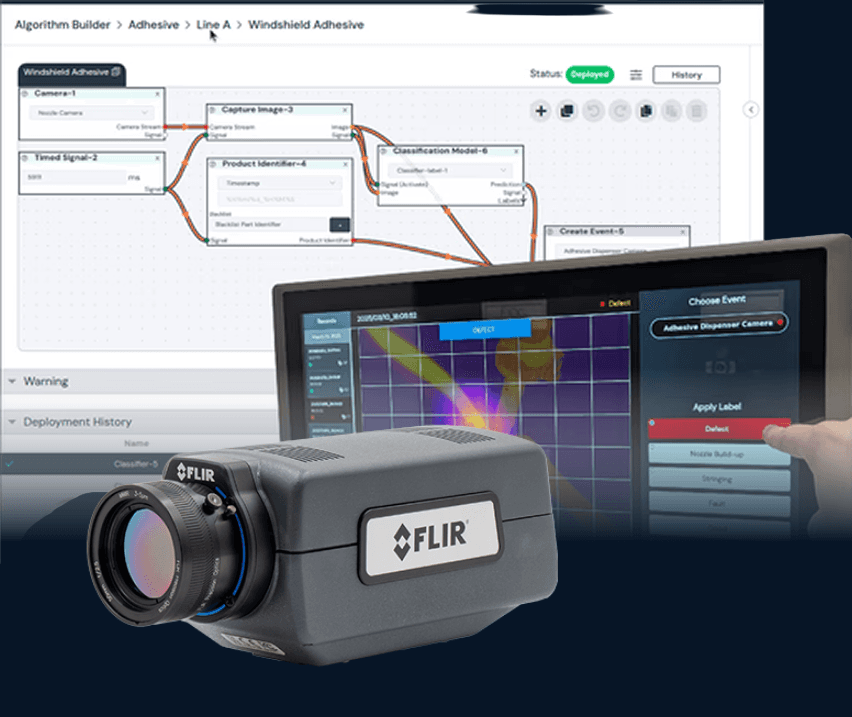Screen dimensions: 852x717
Task: Go to Algorithm Builder breadcrumb
Action: coord(62,25)
